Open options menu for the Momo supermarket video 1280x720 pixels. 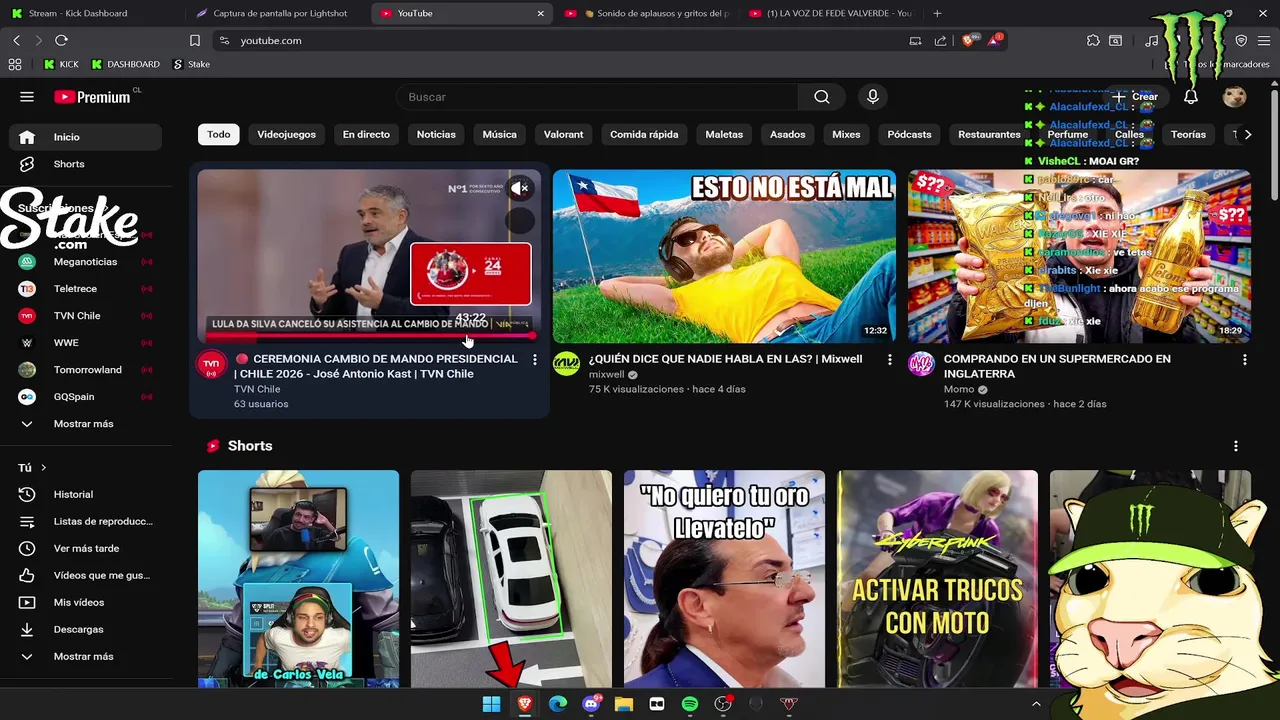pyautogui.click(x=1245, y=359)
